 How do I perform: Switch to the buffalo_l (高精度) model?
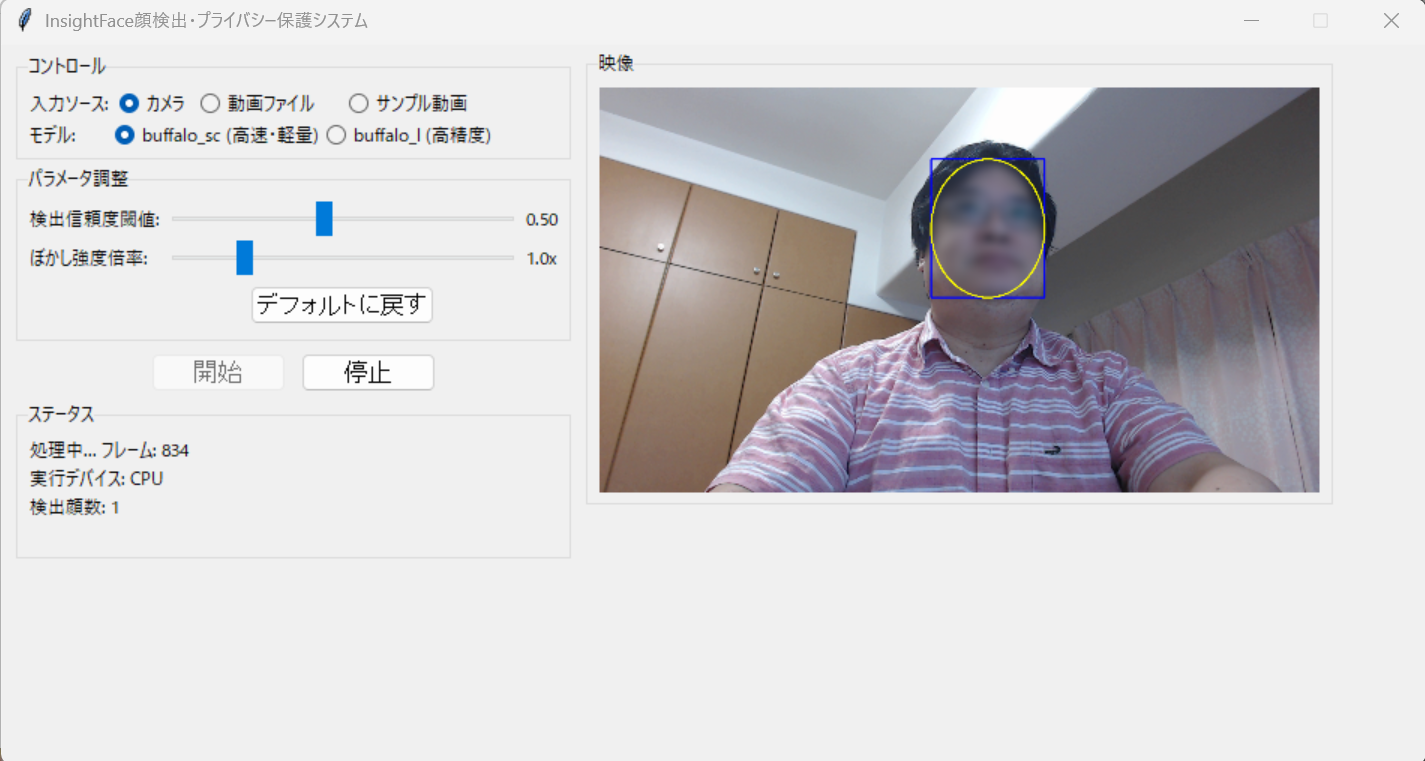point(336,134)
